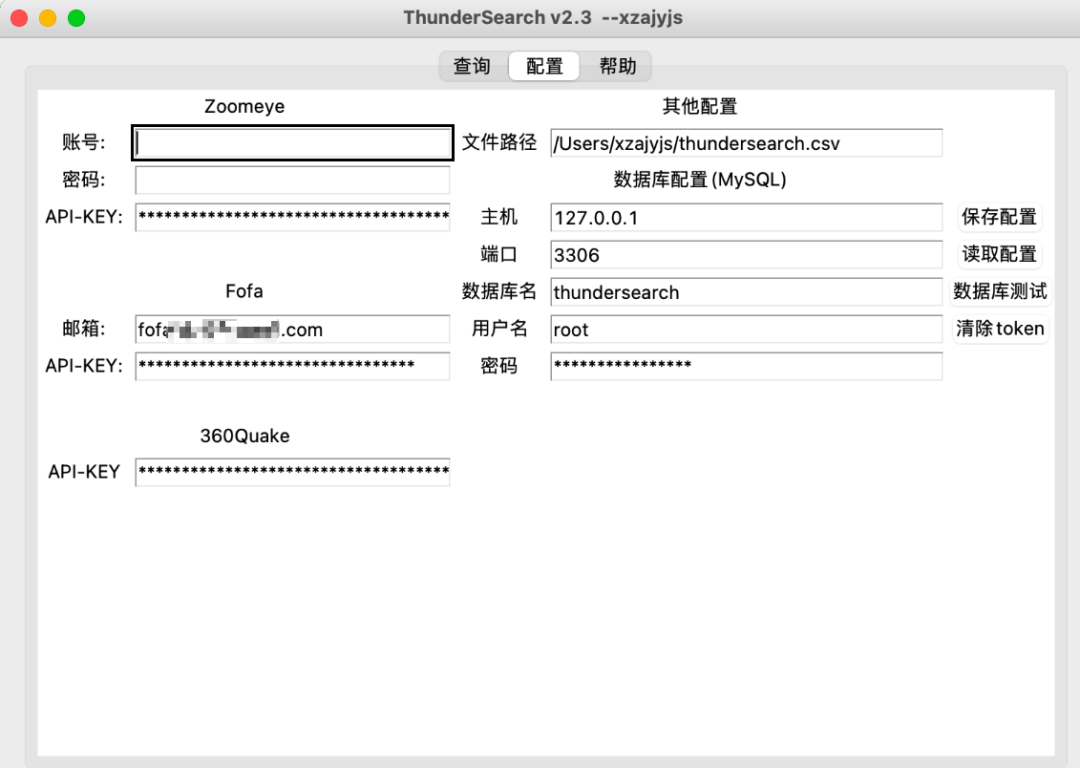The image size is (1080, 768).
Task: Click the 360Quake API-KEY field
Action: (292, 472)
